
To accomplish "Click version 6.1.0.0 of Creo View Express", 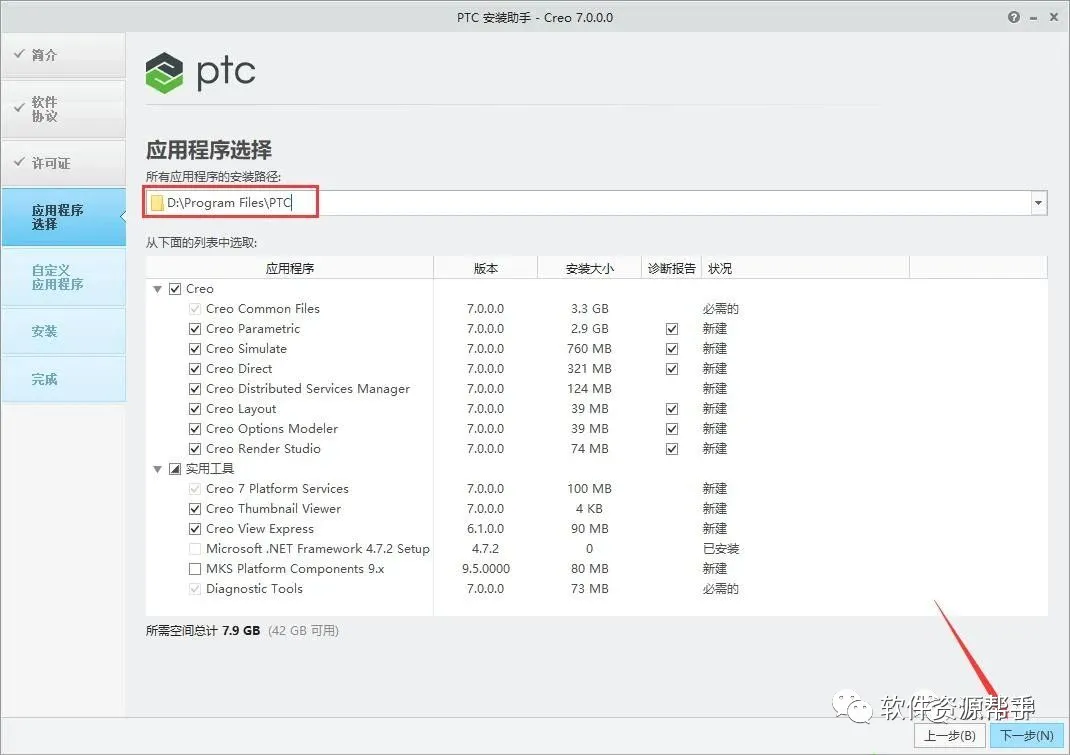I will [x=485, y=529].
